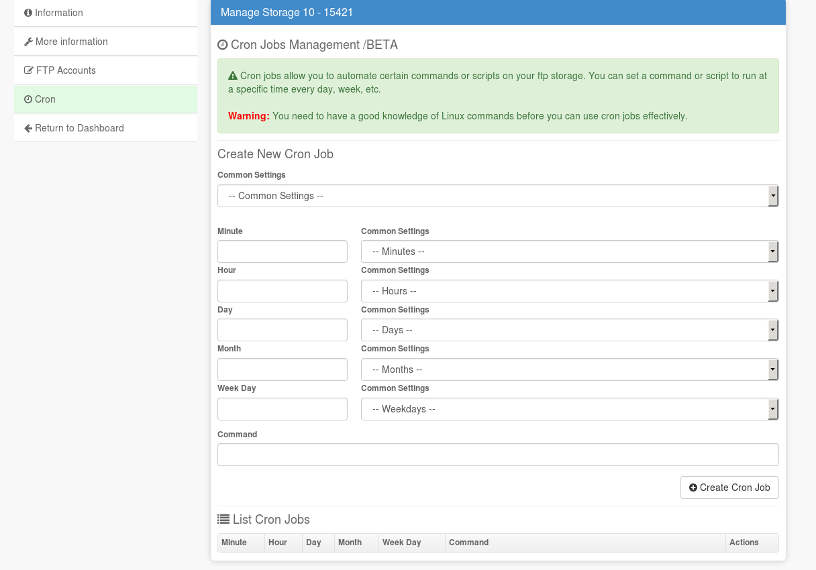Screen dimensions: 816x570
Task: Click the clock icon by Cron Jobs Management heading
Action: [222, 45]
